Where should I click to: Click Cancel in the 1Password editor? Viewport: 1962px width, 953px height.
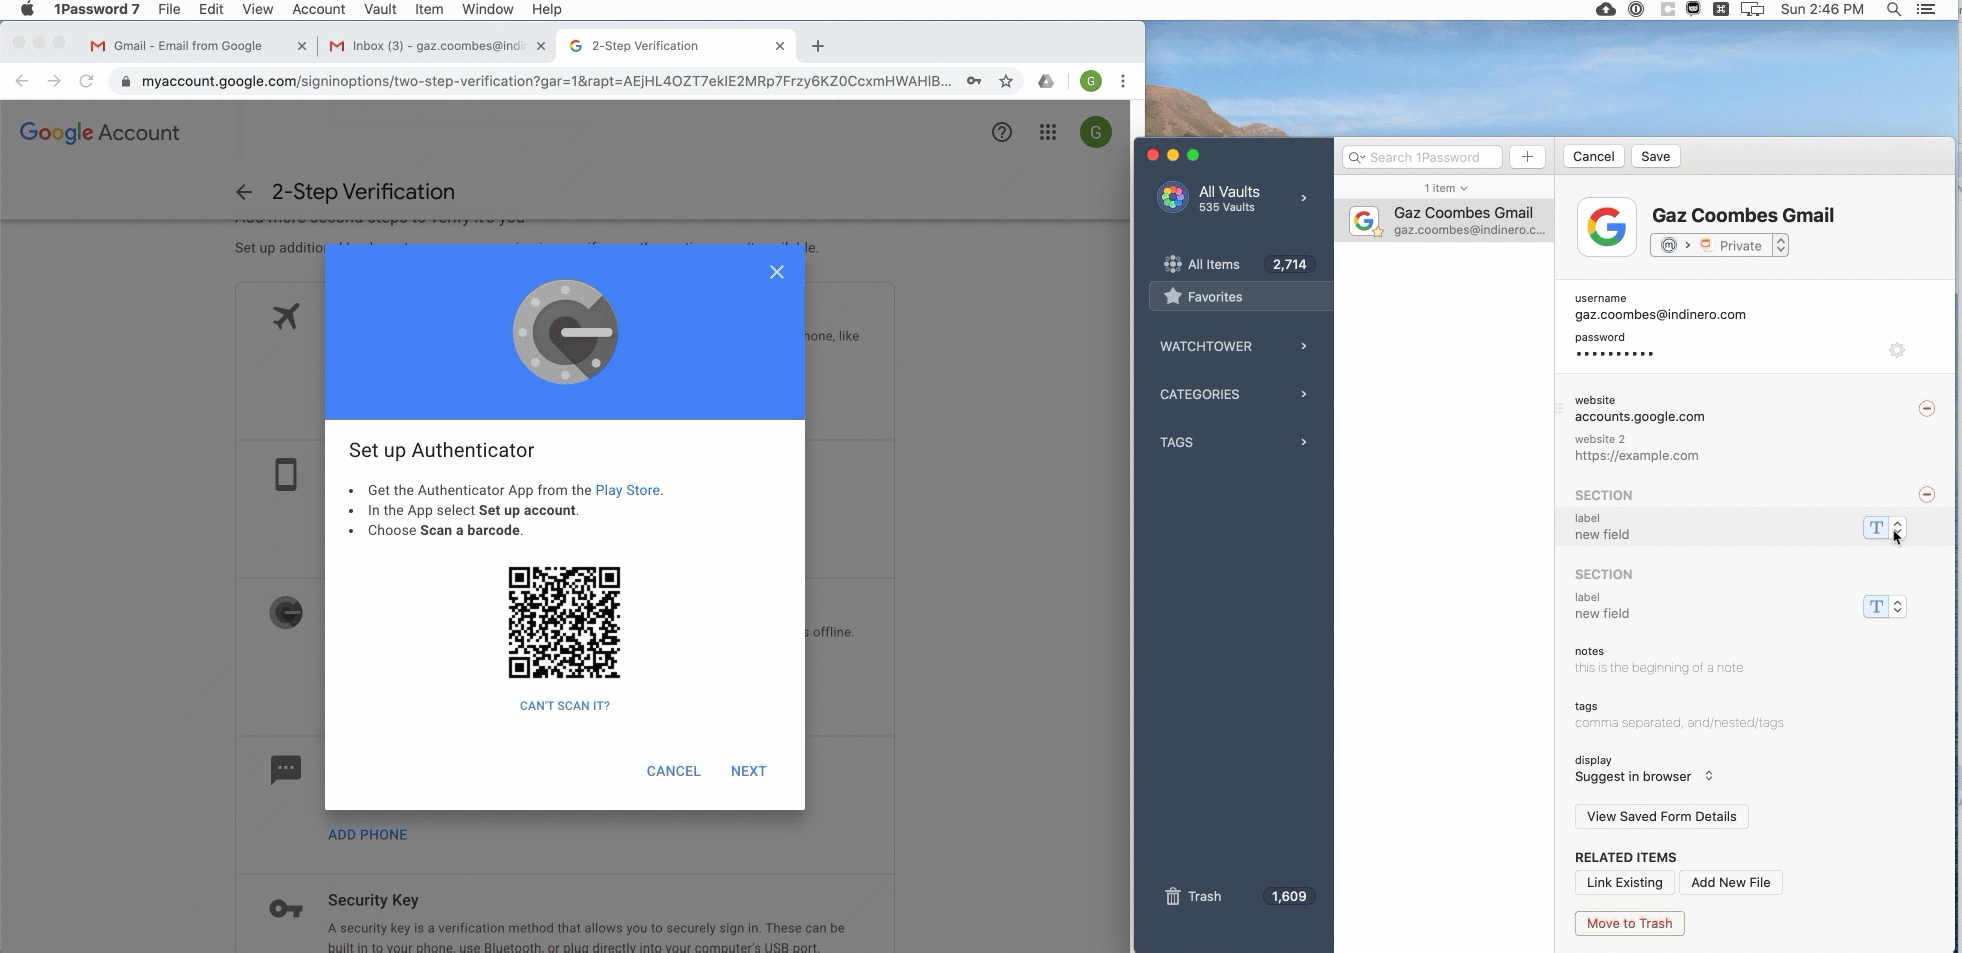click(1593, 157)
